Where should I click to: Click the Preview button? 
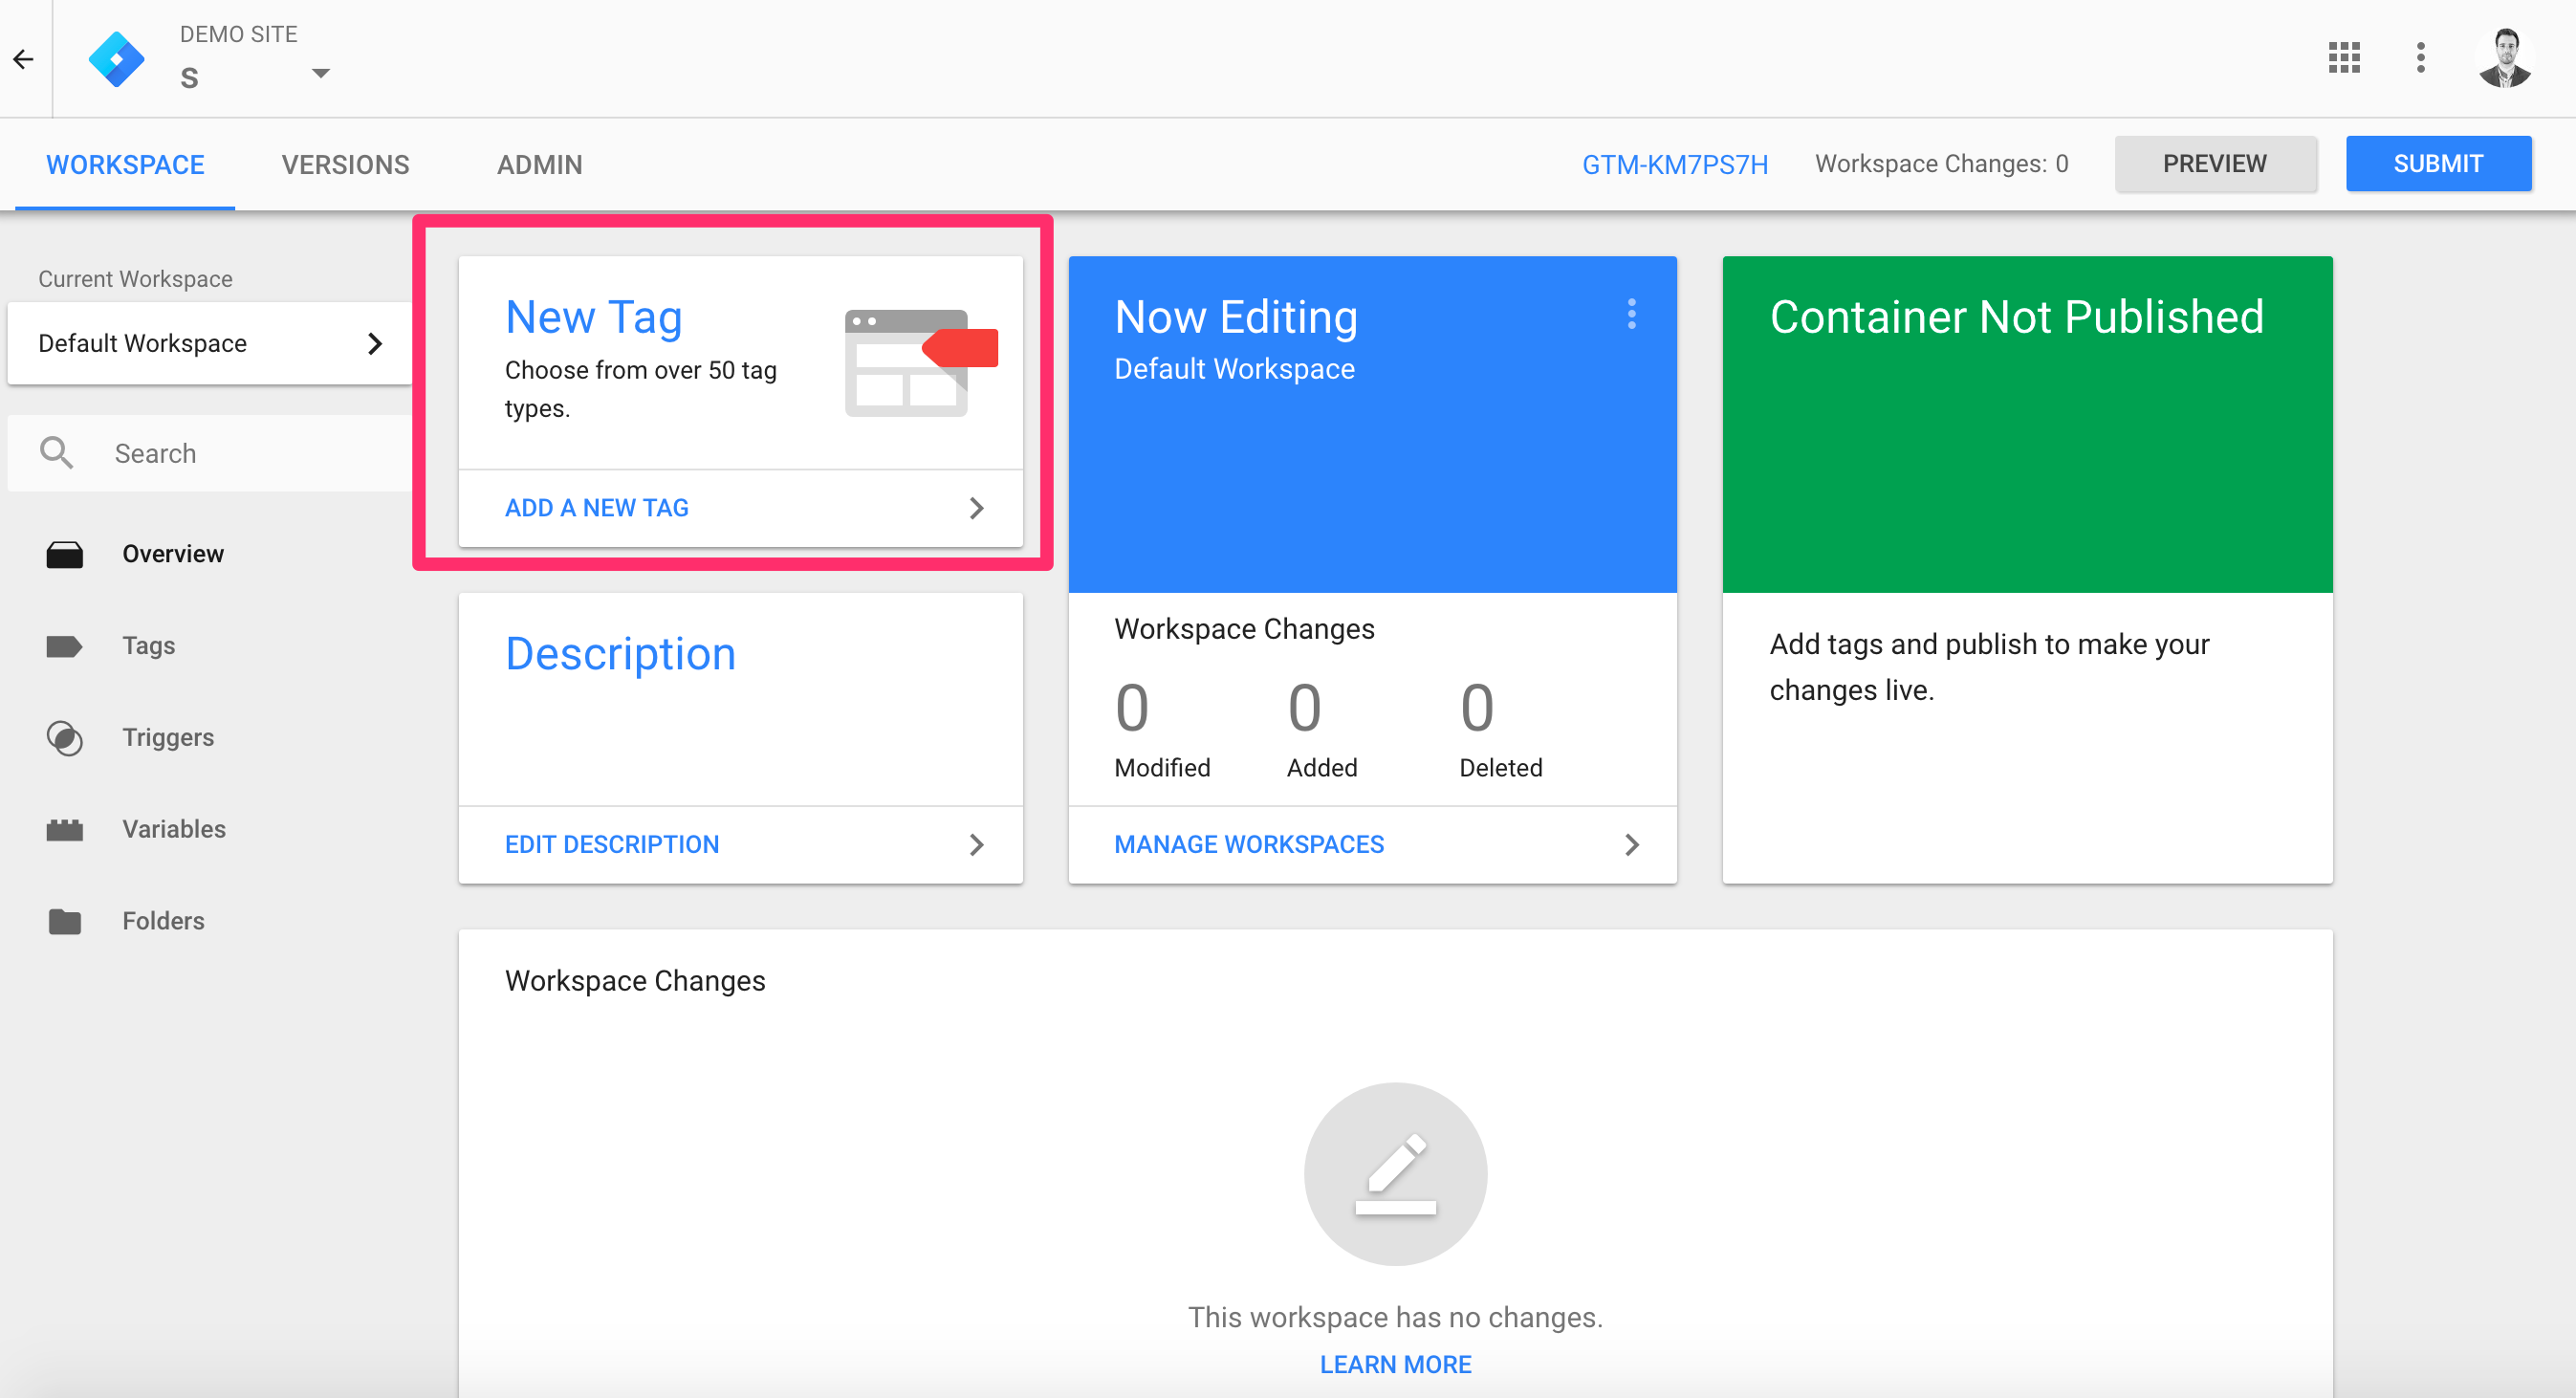coord(2214,163)
